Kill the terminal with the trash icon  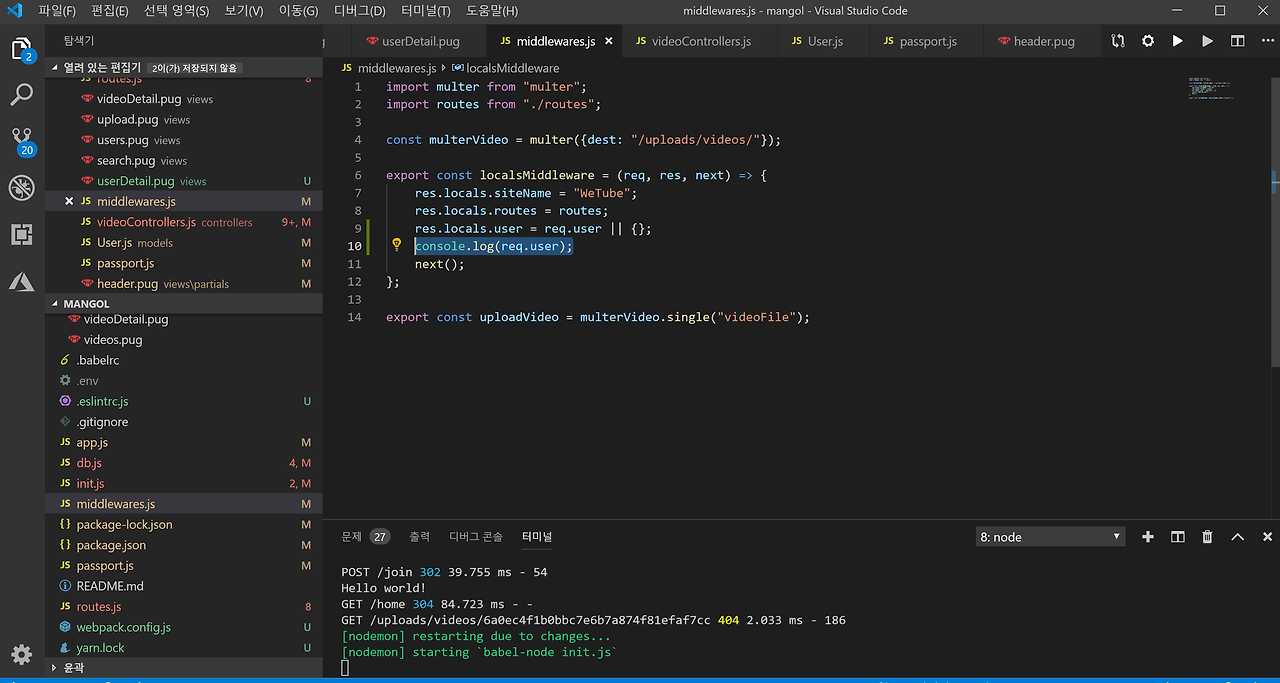[x=1207, y=537]
